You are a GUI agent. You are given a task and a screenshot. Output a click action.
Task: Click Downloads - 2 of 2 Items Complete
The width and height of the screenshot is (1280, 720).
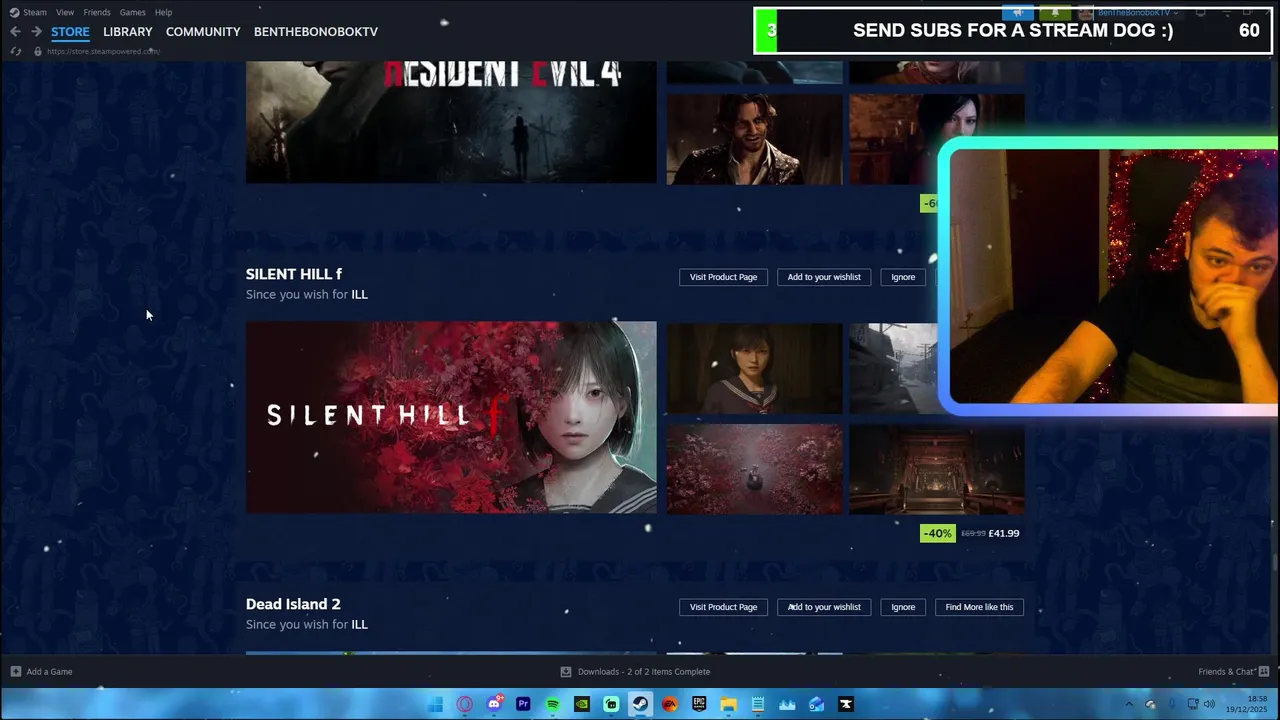coord(644,671)
